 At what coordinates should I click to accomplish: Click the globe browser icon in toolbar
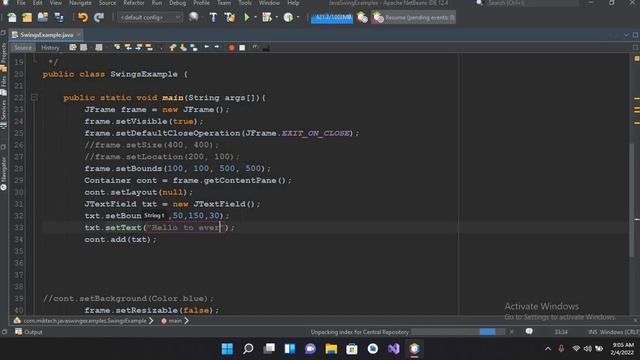tap(193, 17)
